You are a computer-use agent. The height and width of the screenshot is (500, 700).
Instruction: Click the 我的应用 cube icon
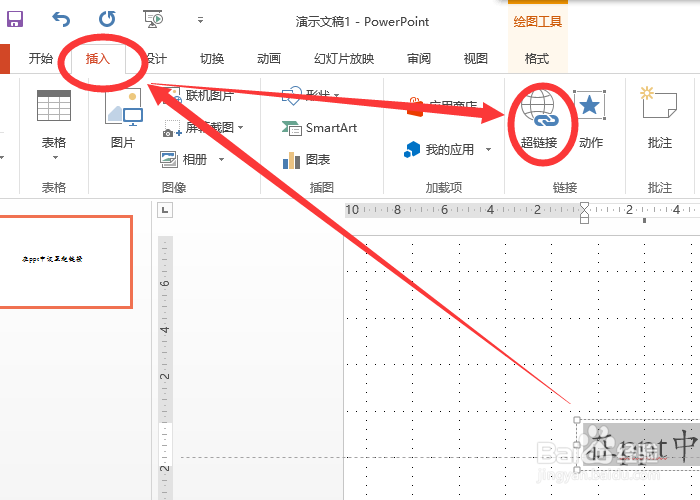pos(412,150)
